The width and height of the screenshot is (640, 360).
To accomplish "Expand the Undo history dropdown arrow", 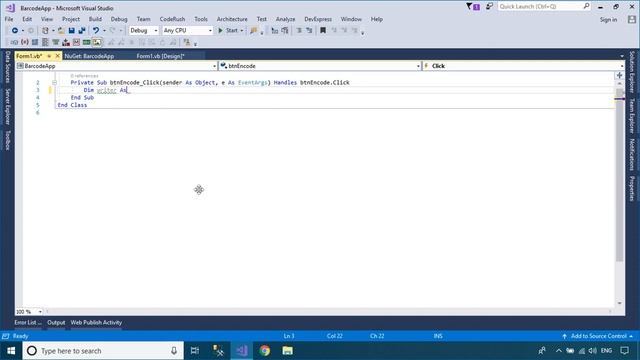I will pyautogui.click(x=104, y=31).
